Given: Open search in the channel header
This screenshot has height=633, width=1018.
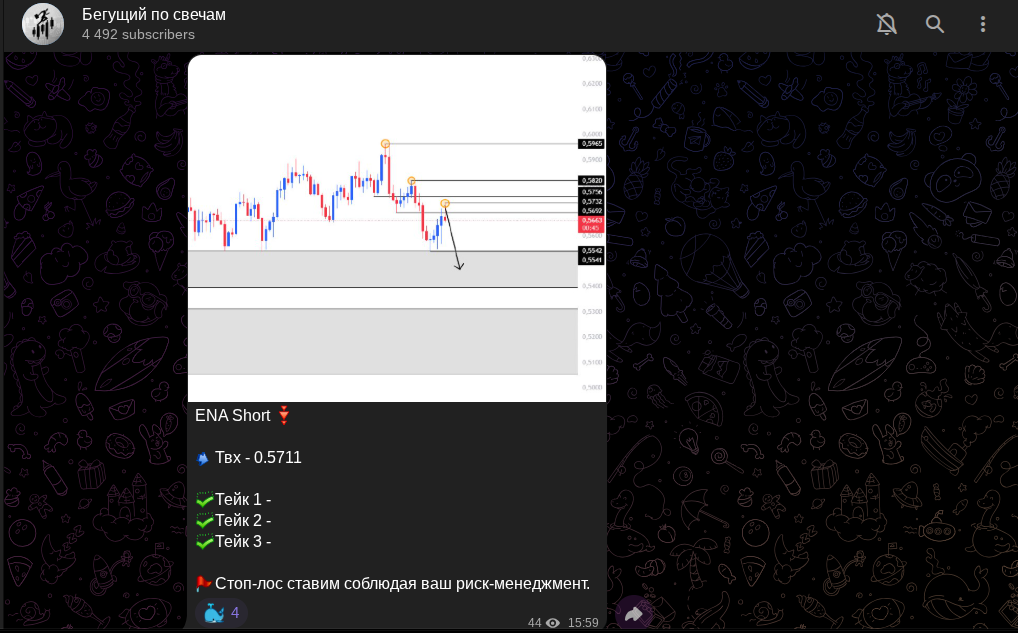Looking at the screenshot, I should (934, 24).
